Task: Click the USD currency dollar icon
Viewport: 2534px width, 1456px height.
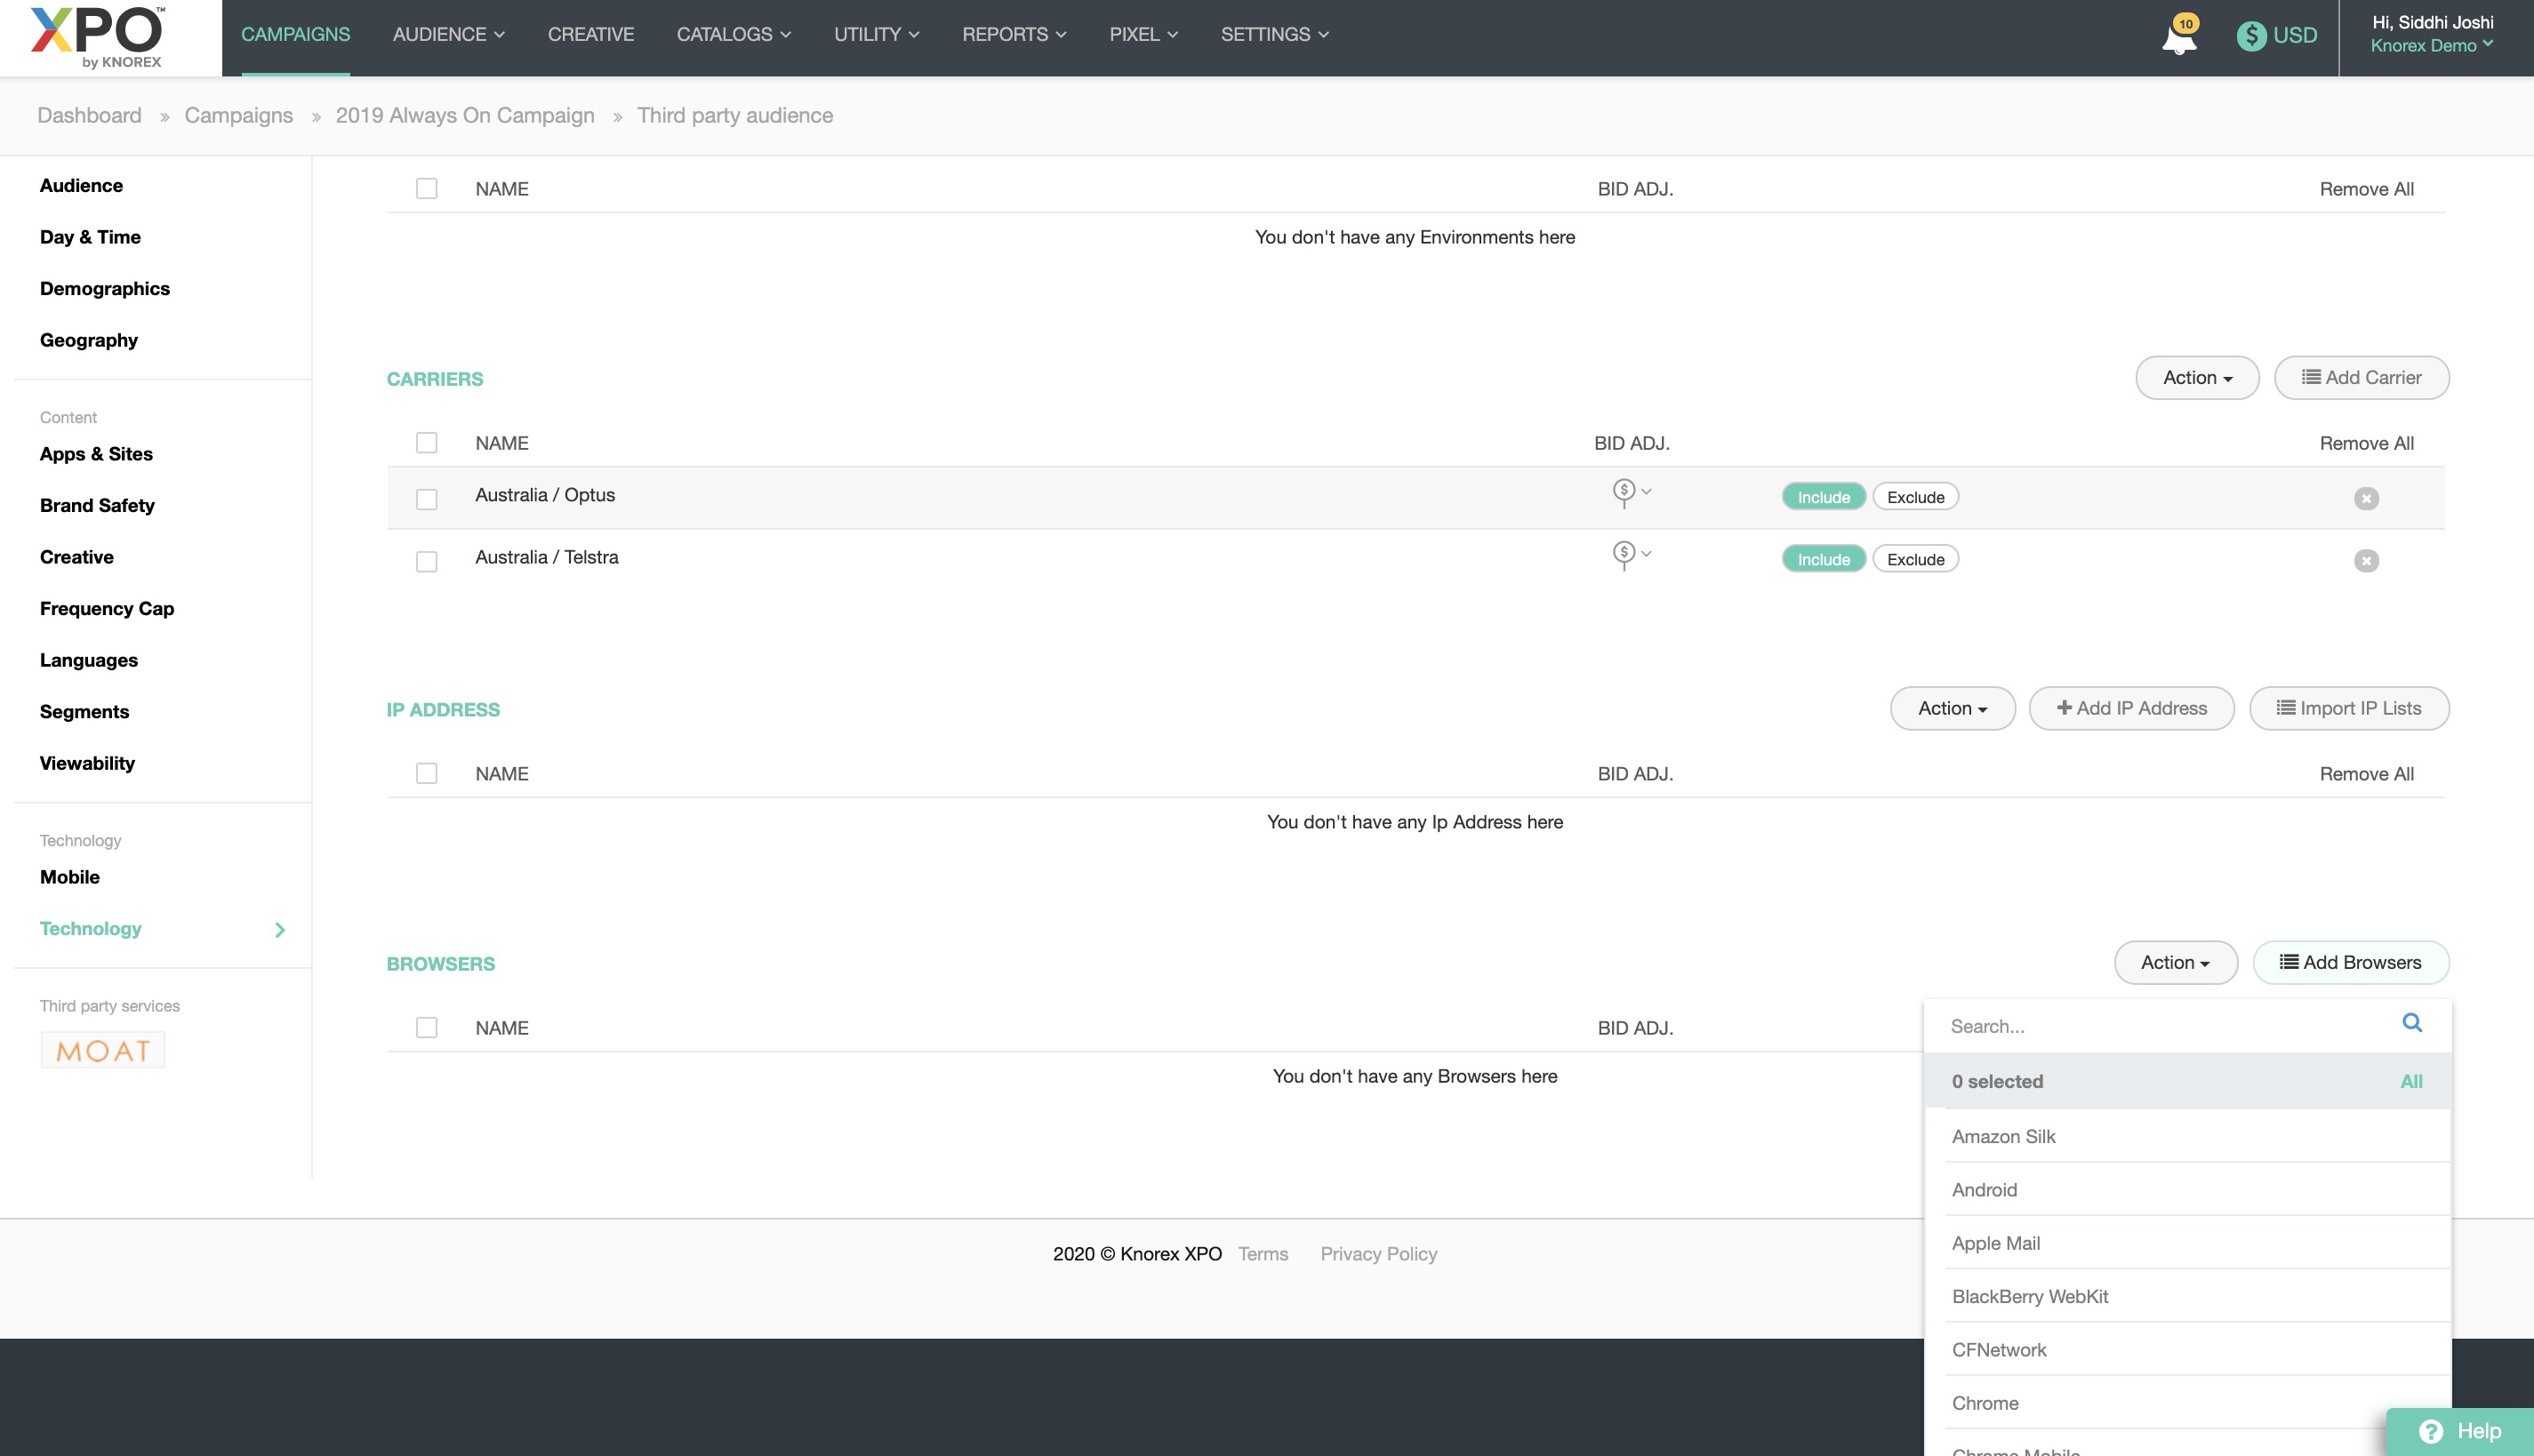Action: click(2250, 36)
